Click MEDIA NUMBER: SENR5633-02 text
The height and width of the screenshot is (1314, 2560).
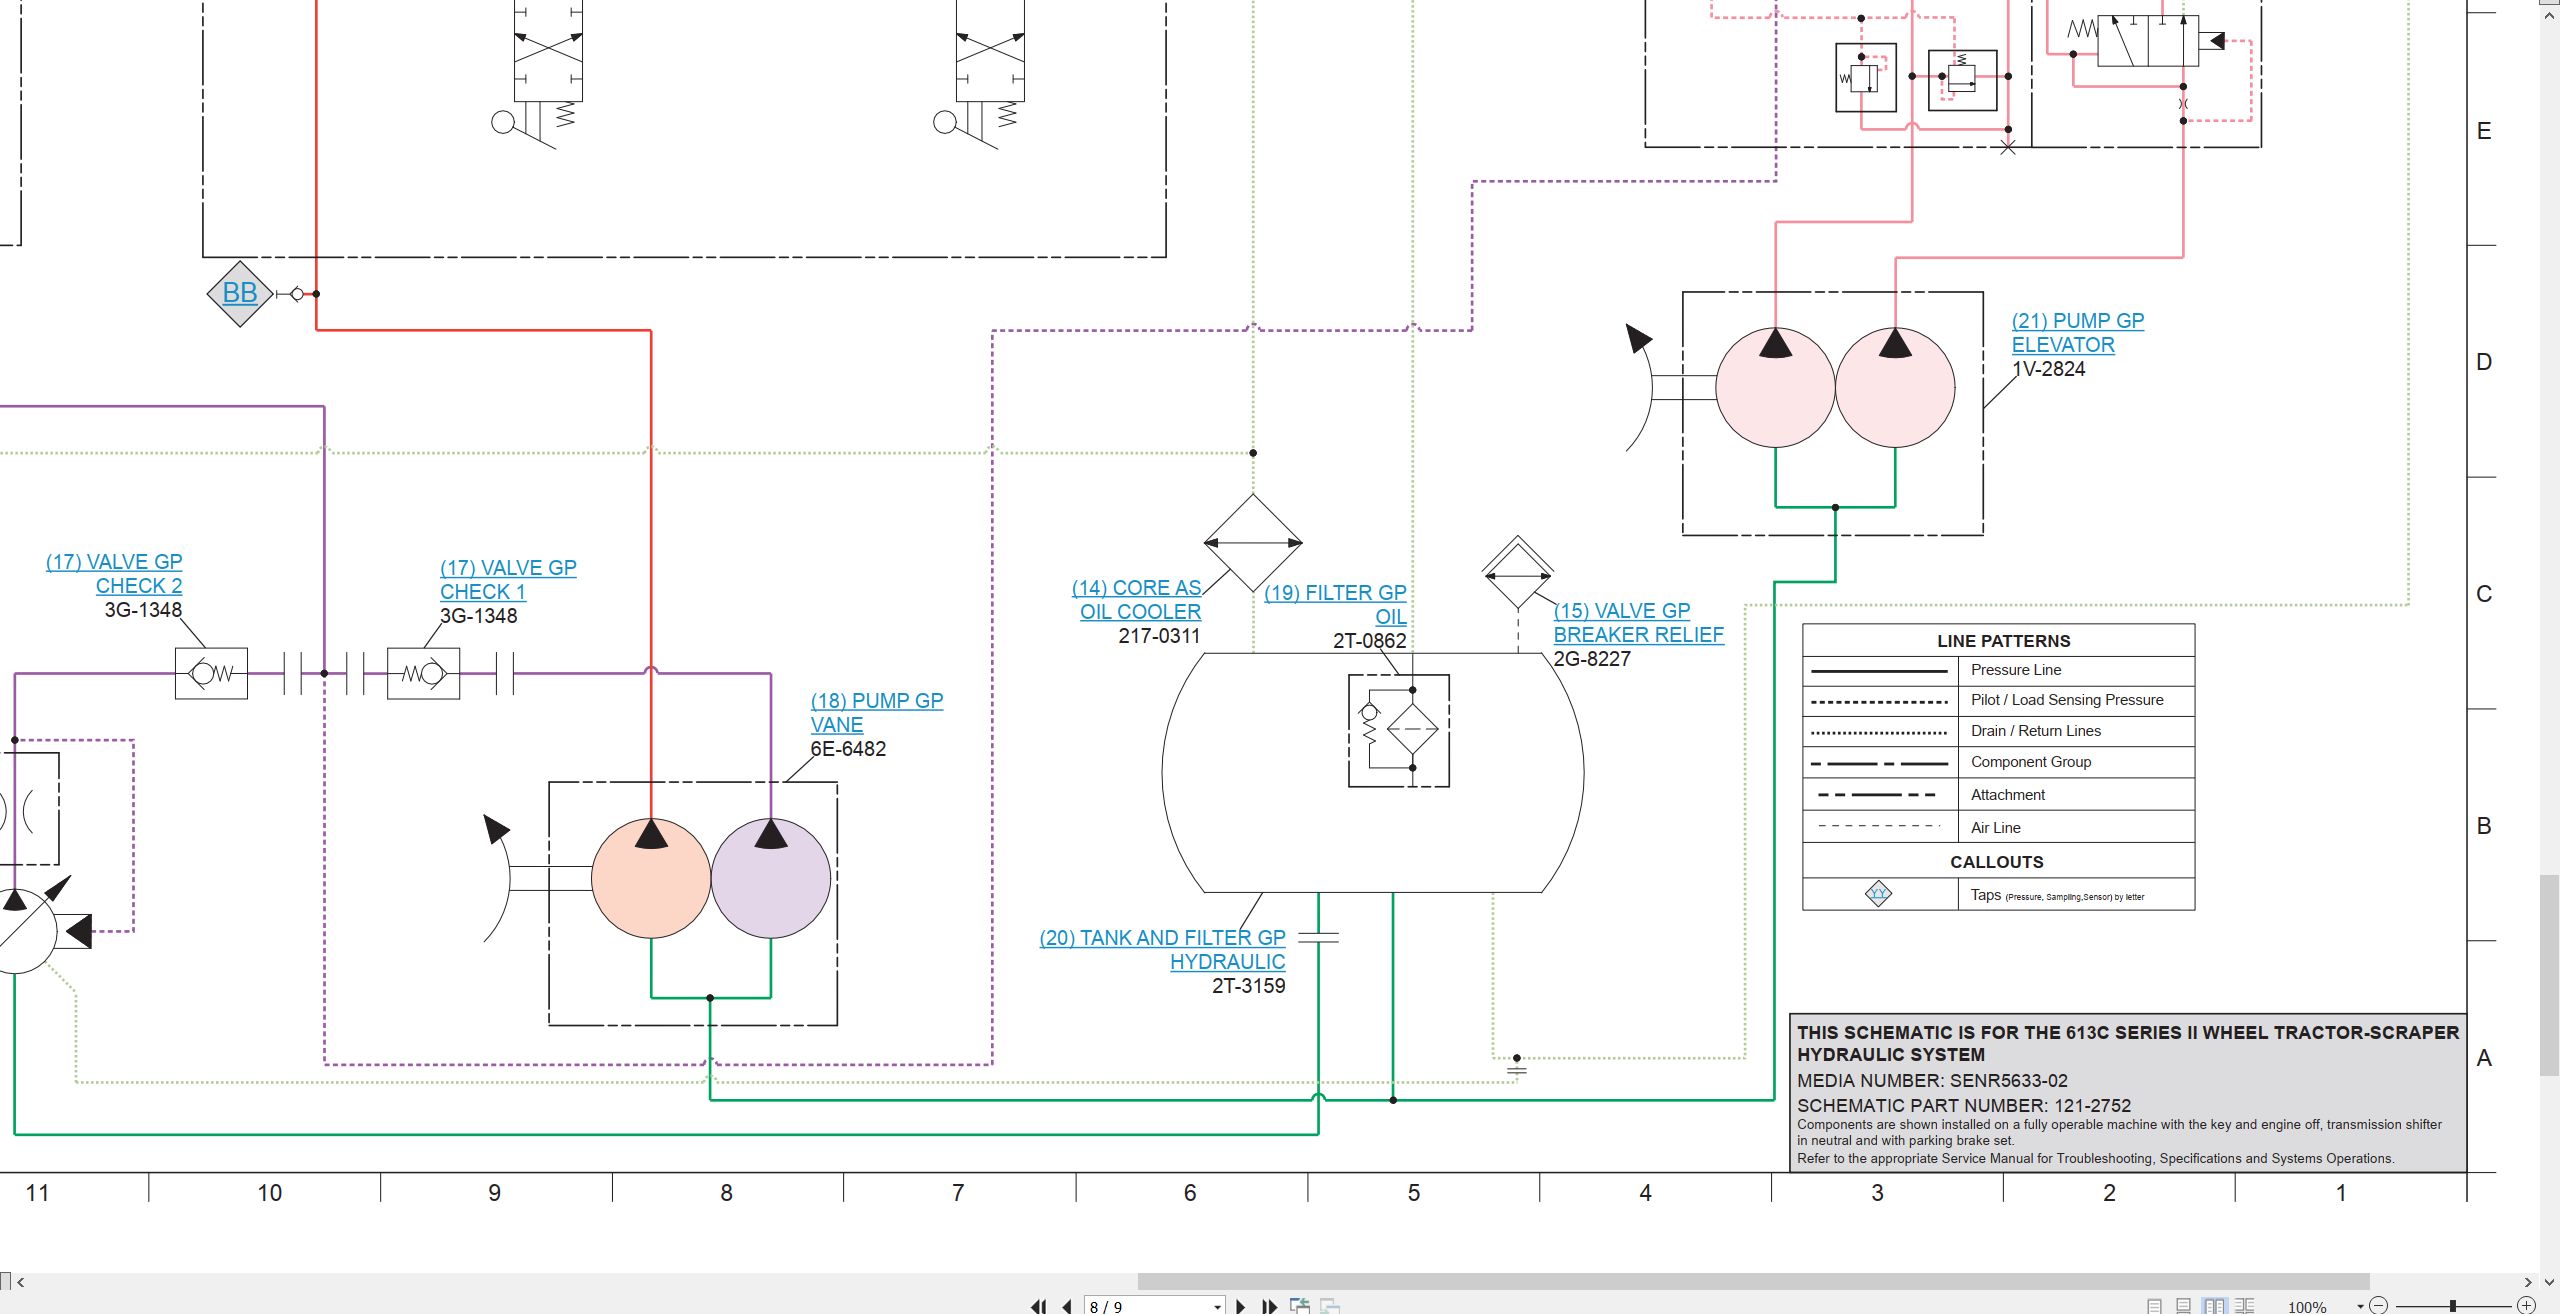pyautogui.click(x=1932, y=1081)
